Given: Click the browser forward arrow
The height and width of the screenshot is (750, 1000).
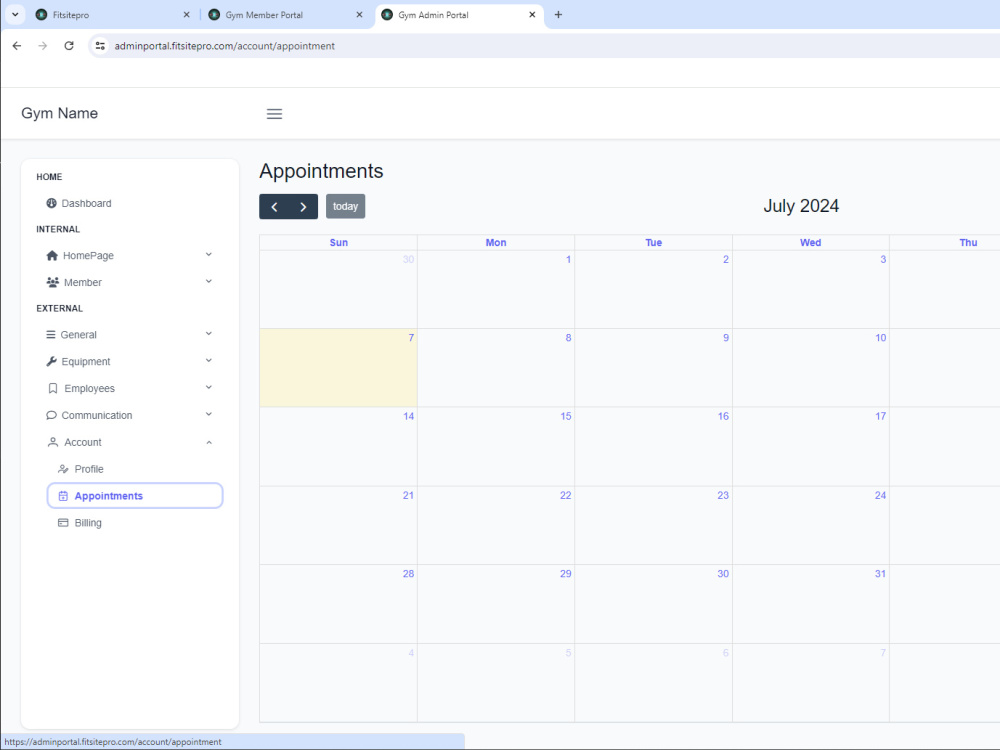Looking at the screenshot, I should click(x=43, y=46).
